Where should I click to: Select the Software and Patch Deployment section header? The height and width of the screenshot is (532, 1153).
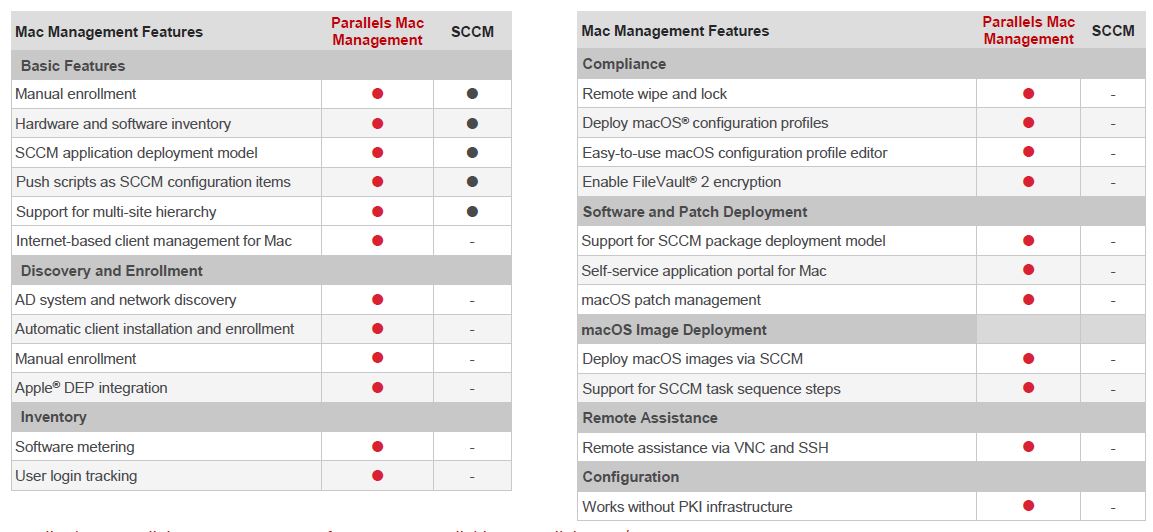tap(695, 212)
